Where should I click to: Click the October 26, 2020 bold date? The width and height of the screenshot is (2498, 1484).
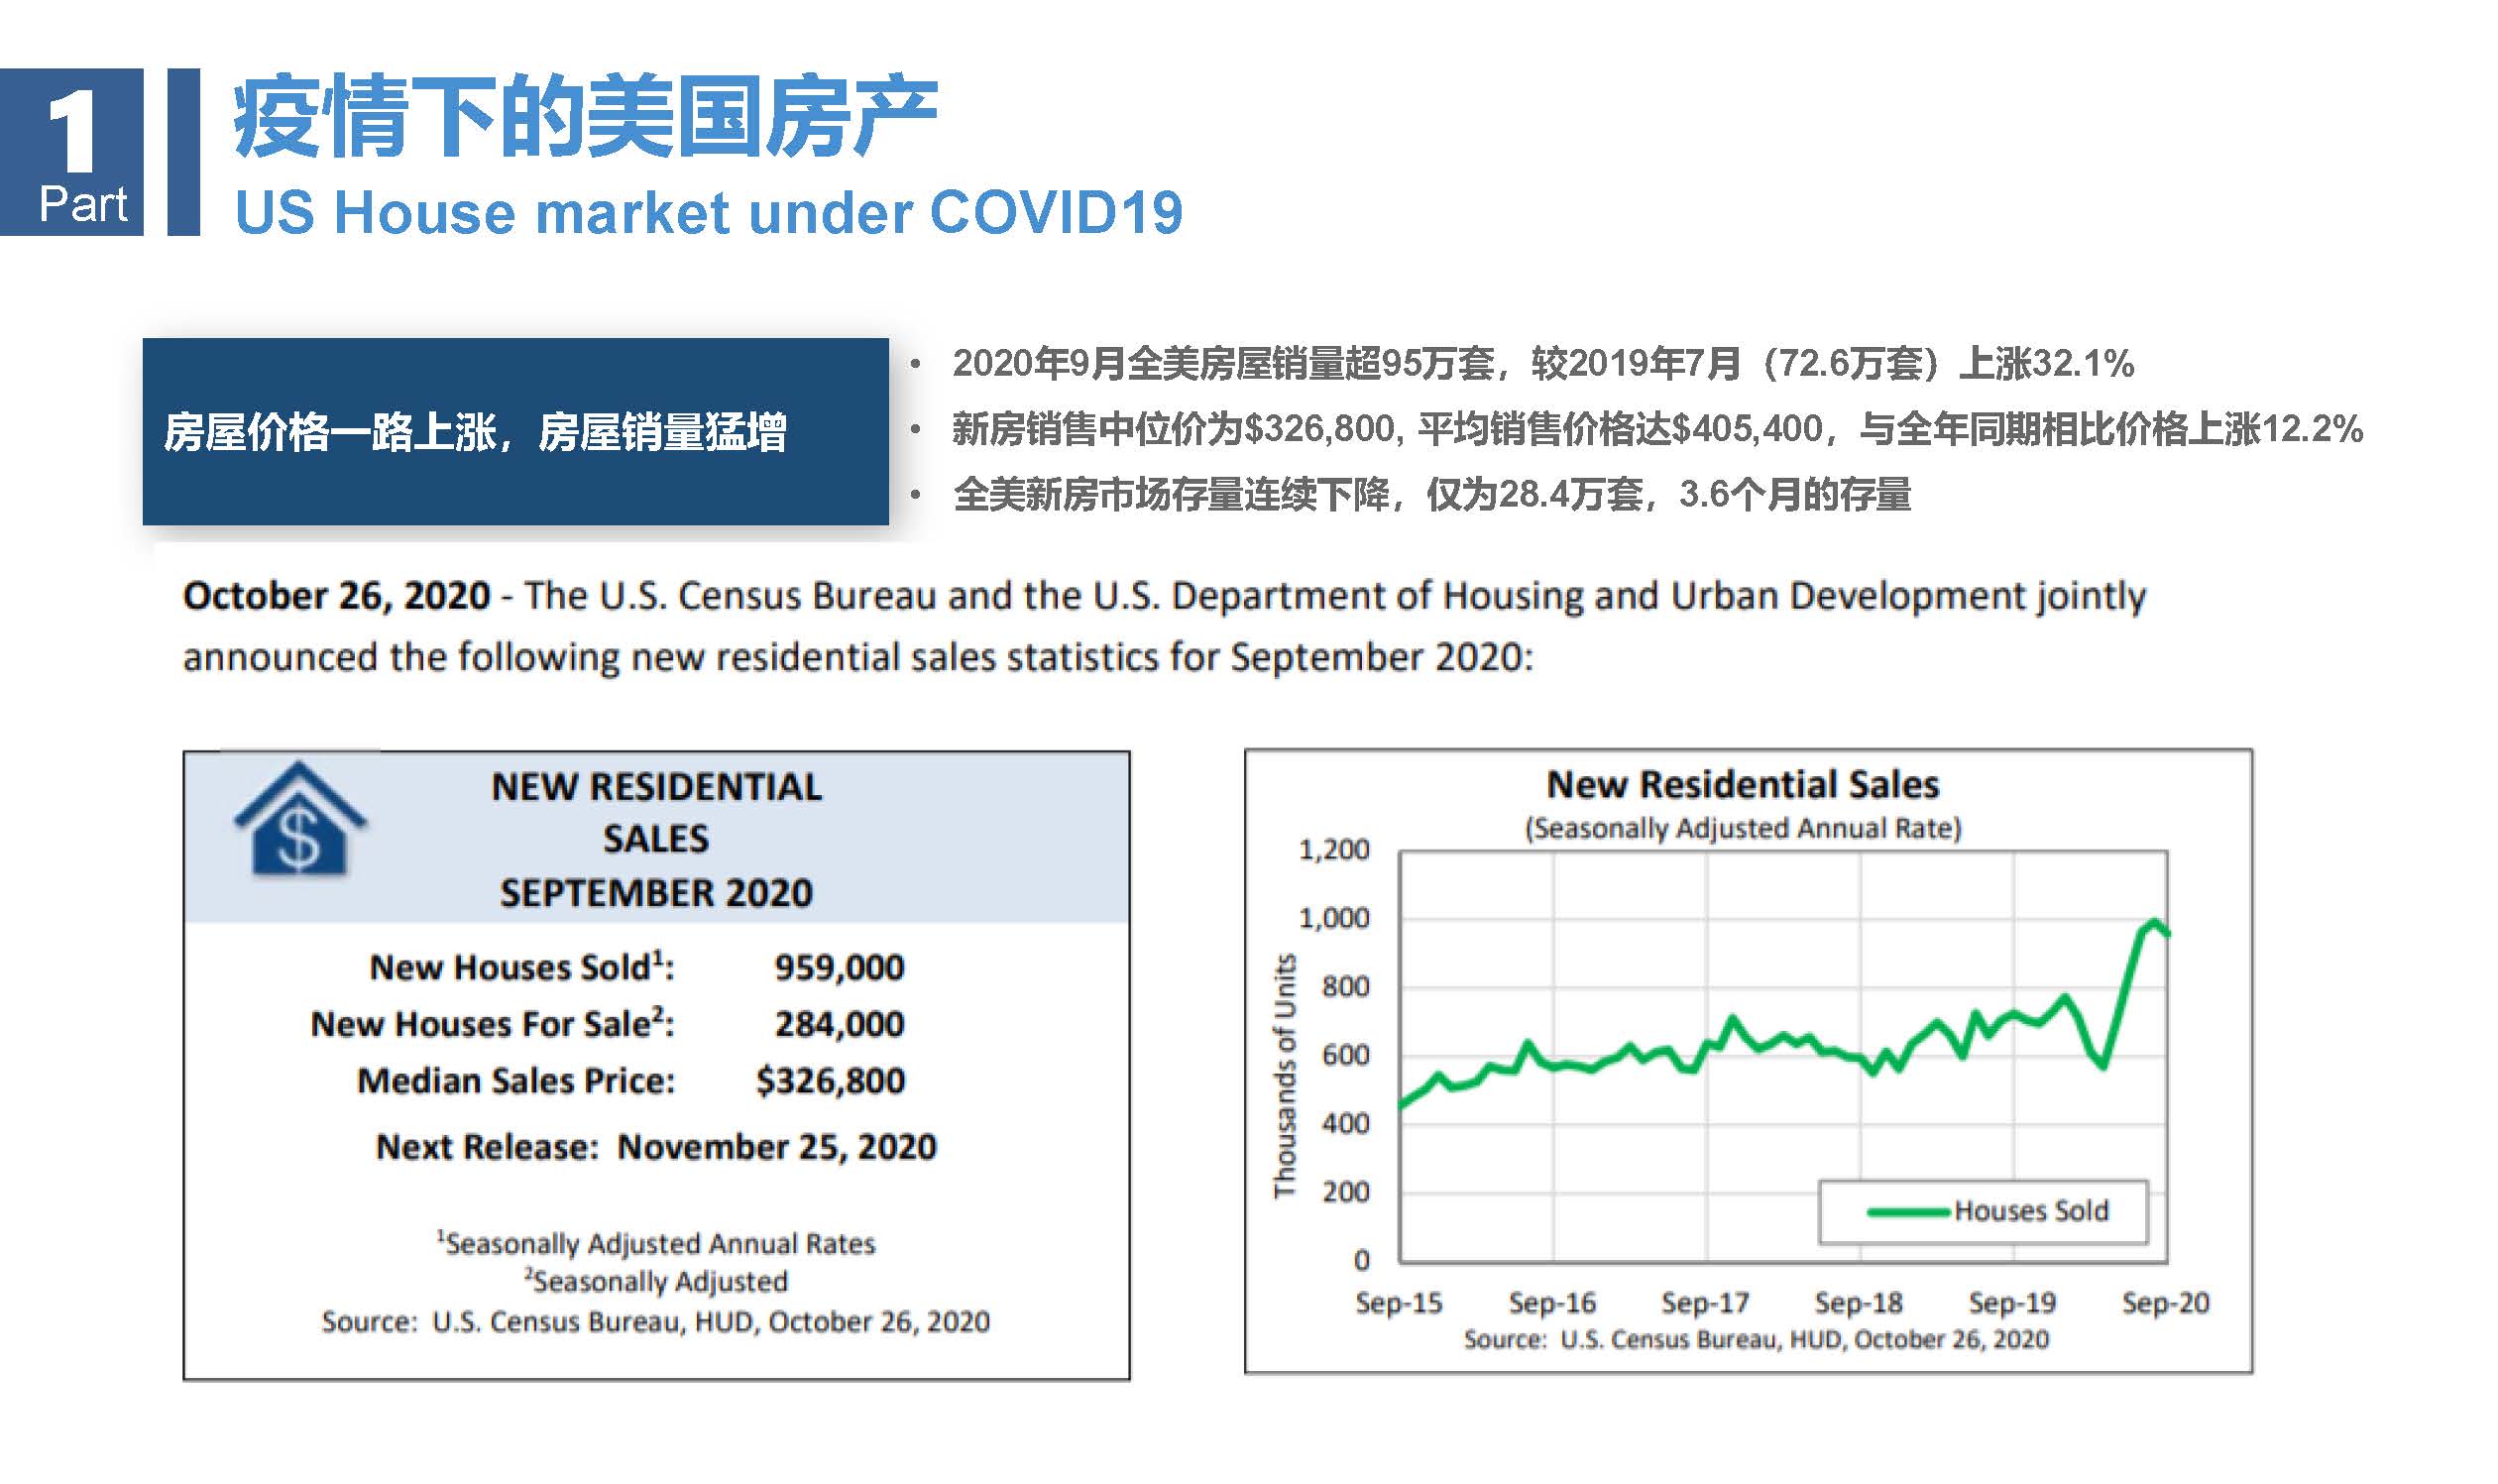point(336,596)
